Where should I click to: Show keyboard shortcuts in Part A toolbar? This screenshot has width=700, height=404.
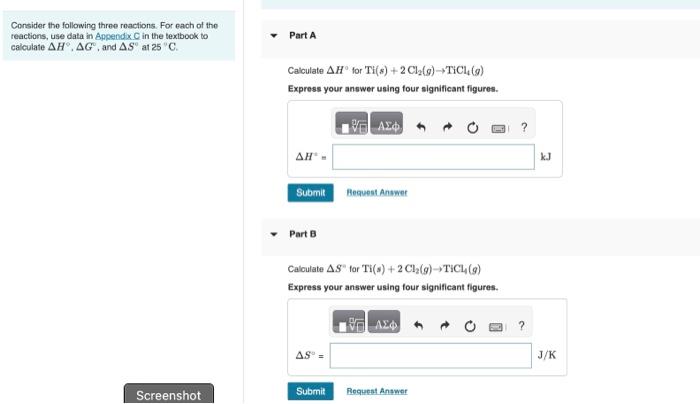pyautogui.click(x=499, y=129)
